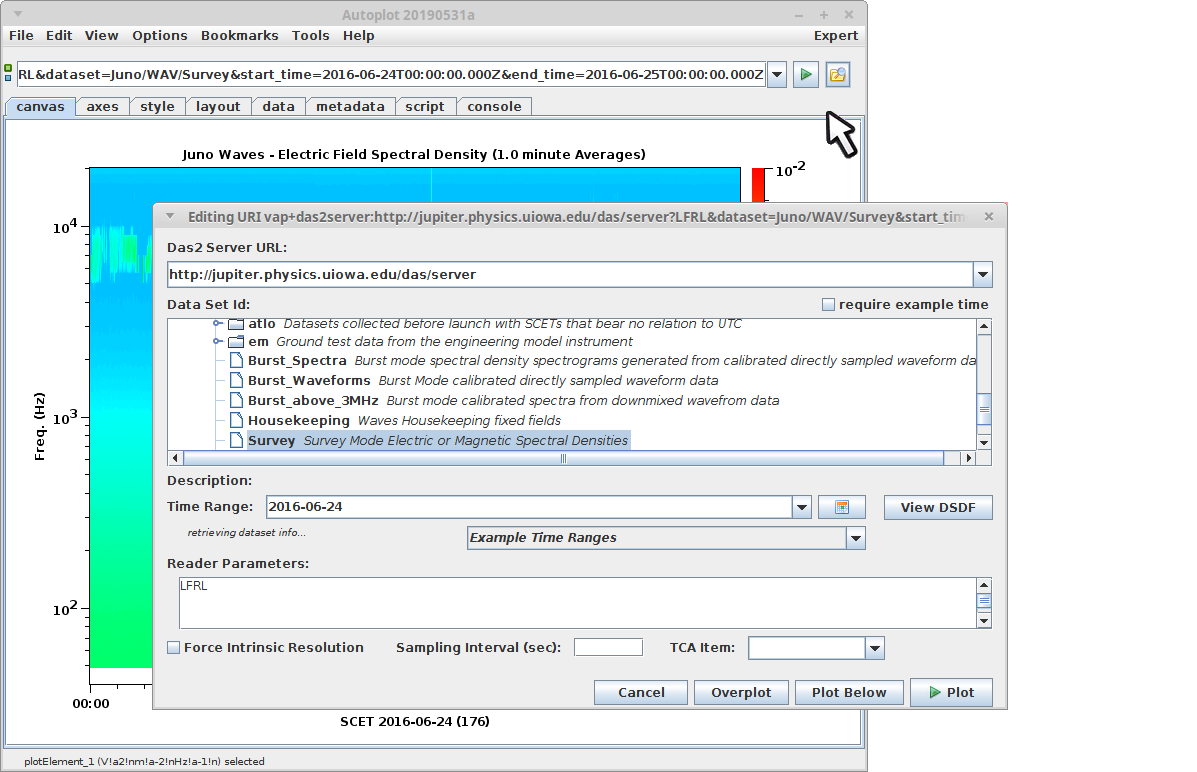1197x772 pixels.
Task: Expand the em dataset folder
Action: tap(218, 342)
